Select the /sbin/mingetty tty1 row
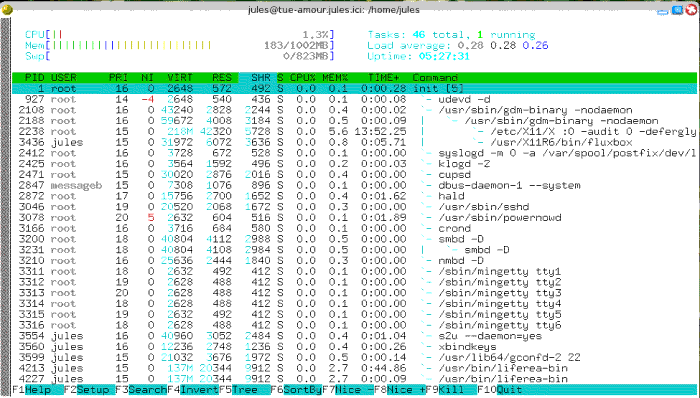The height and width of the screenshot is (398, 700). 354,271
